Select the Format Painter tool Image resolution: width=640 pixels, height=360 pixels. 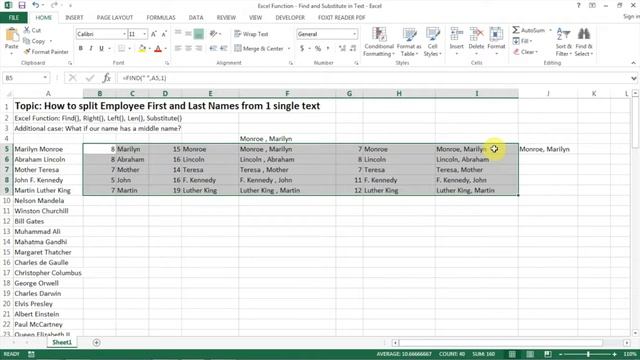[46, 52]
